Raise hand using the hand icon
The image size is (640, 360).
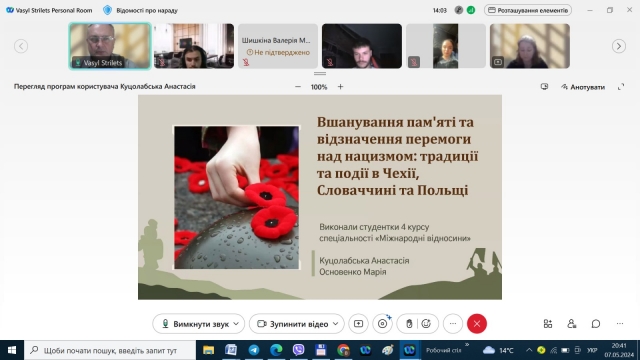[x=409, y=324]
